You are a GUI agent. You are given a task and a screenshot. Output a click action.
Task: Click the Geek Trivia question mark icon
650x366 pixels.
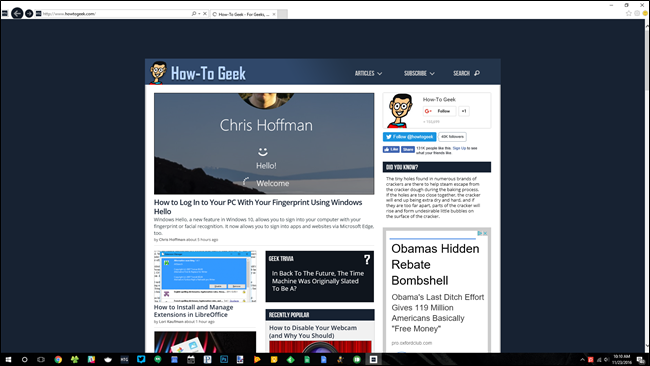[367, 259]
